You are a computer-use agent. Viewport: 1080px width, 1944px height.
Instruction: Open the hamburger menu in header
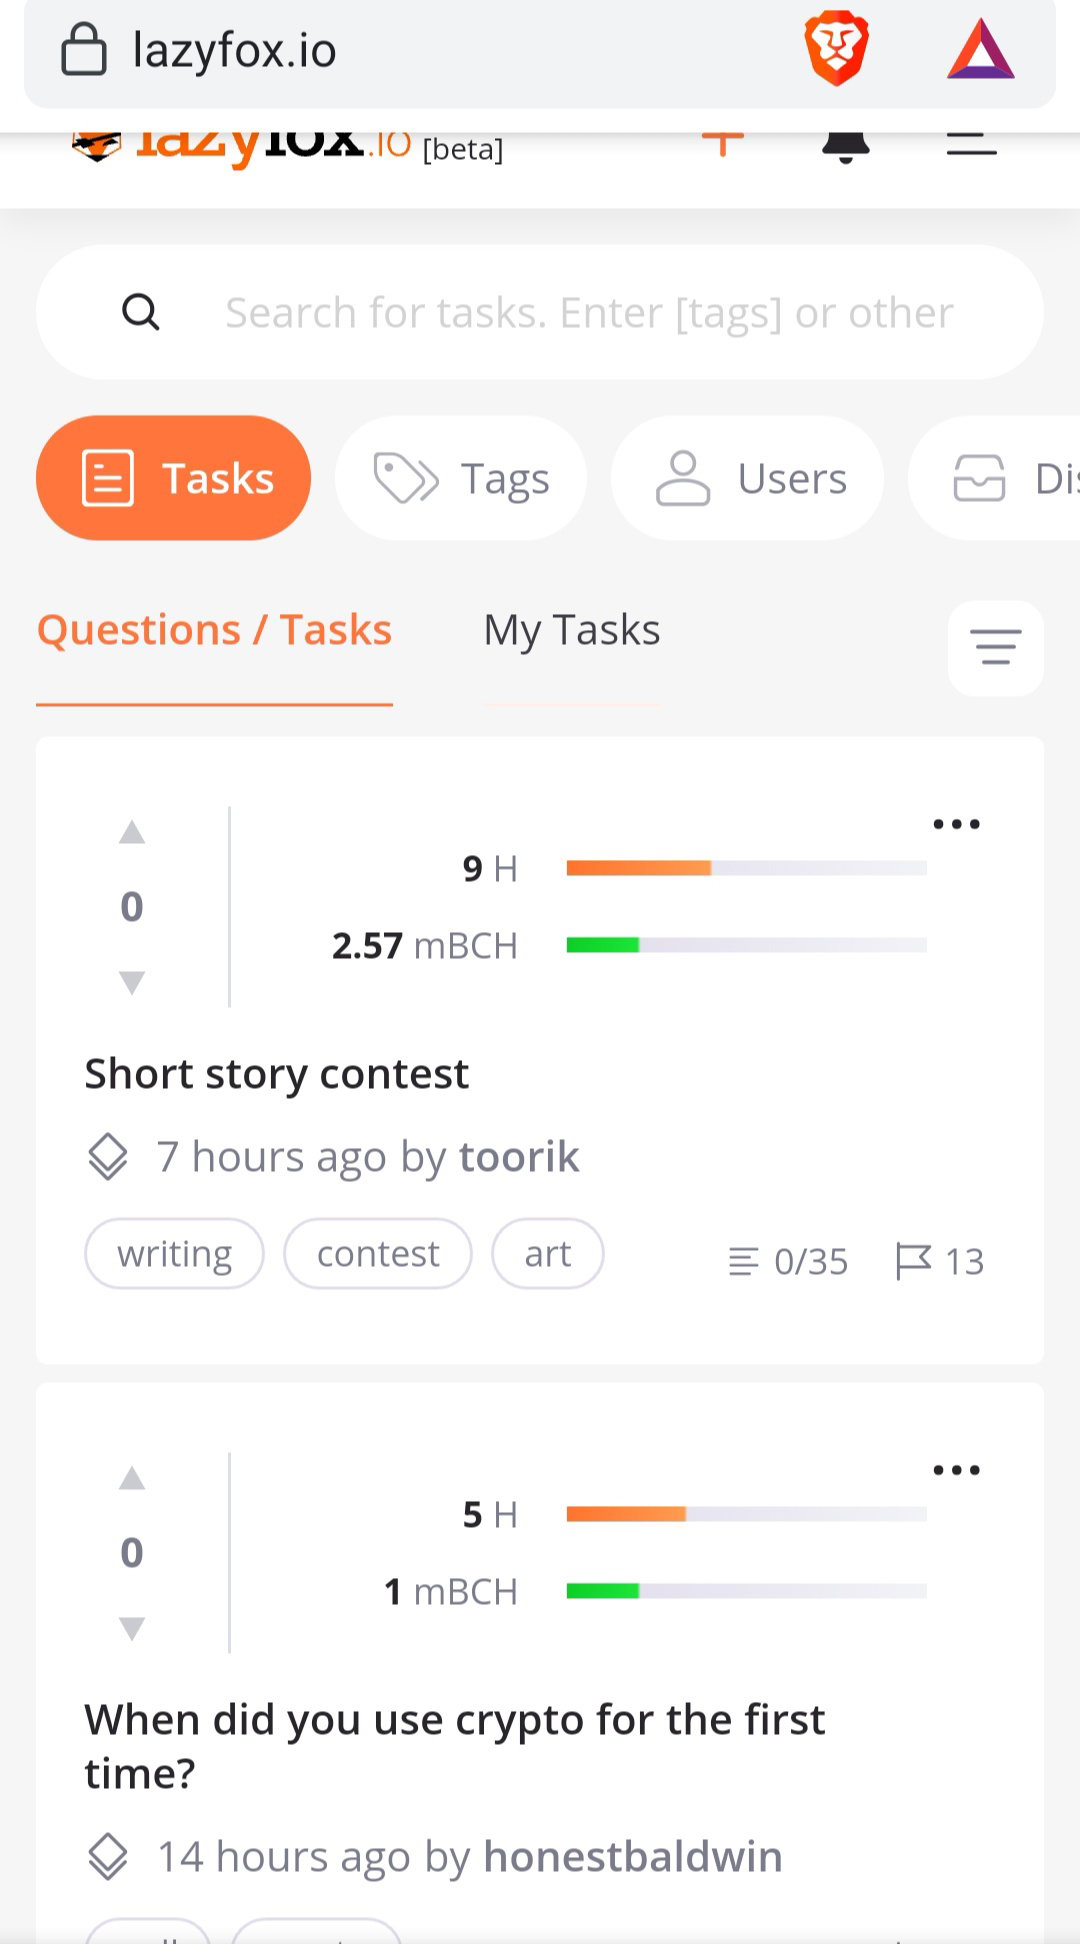pos(972,146)
